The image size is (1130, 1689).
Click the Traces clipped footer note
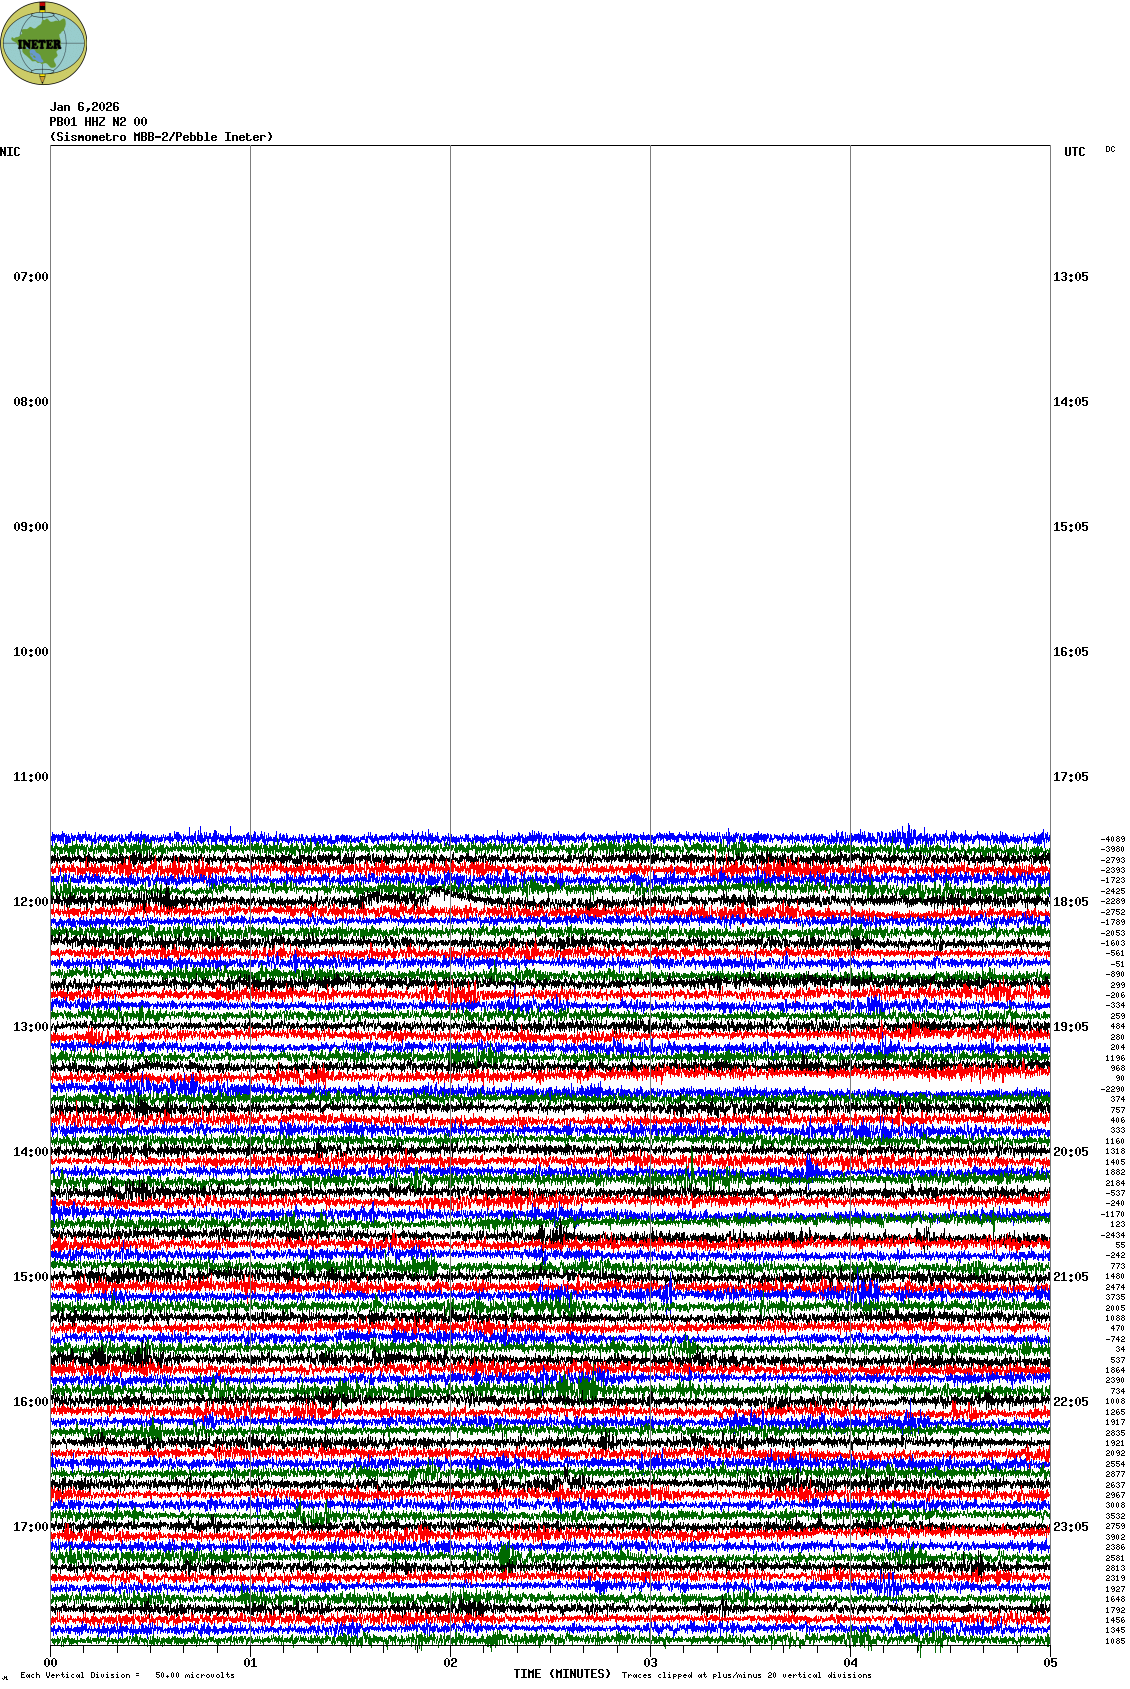pos(746,1675)
